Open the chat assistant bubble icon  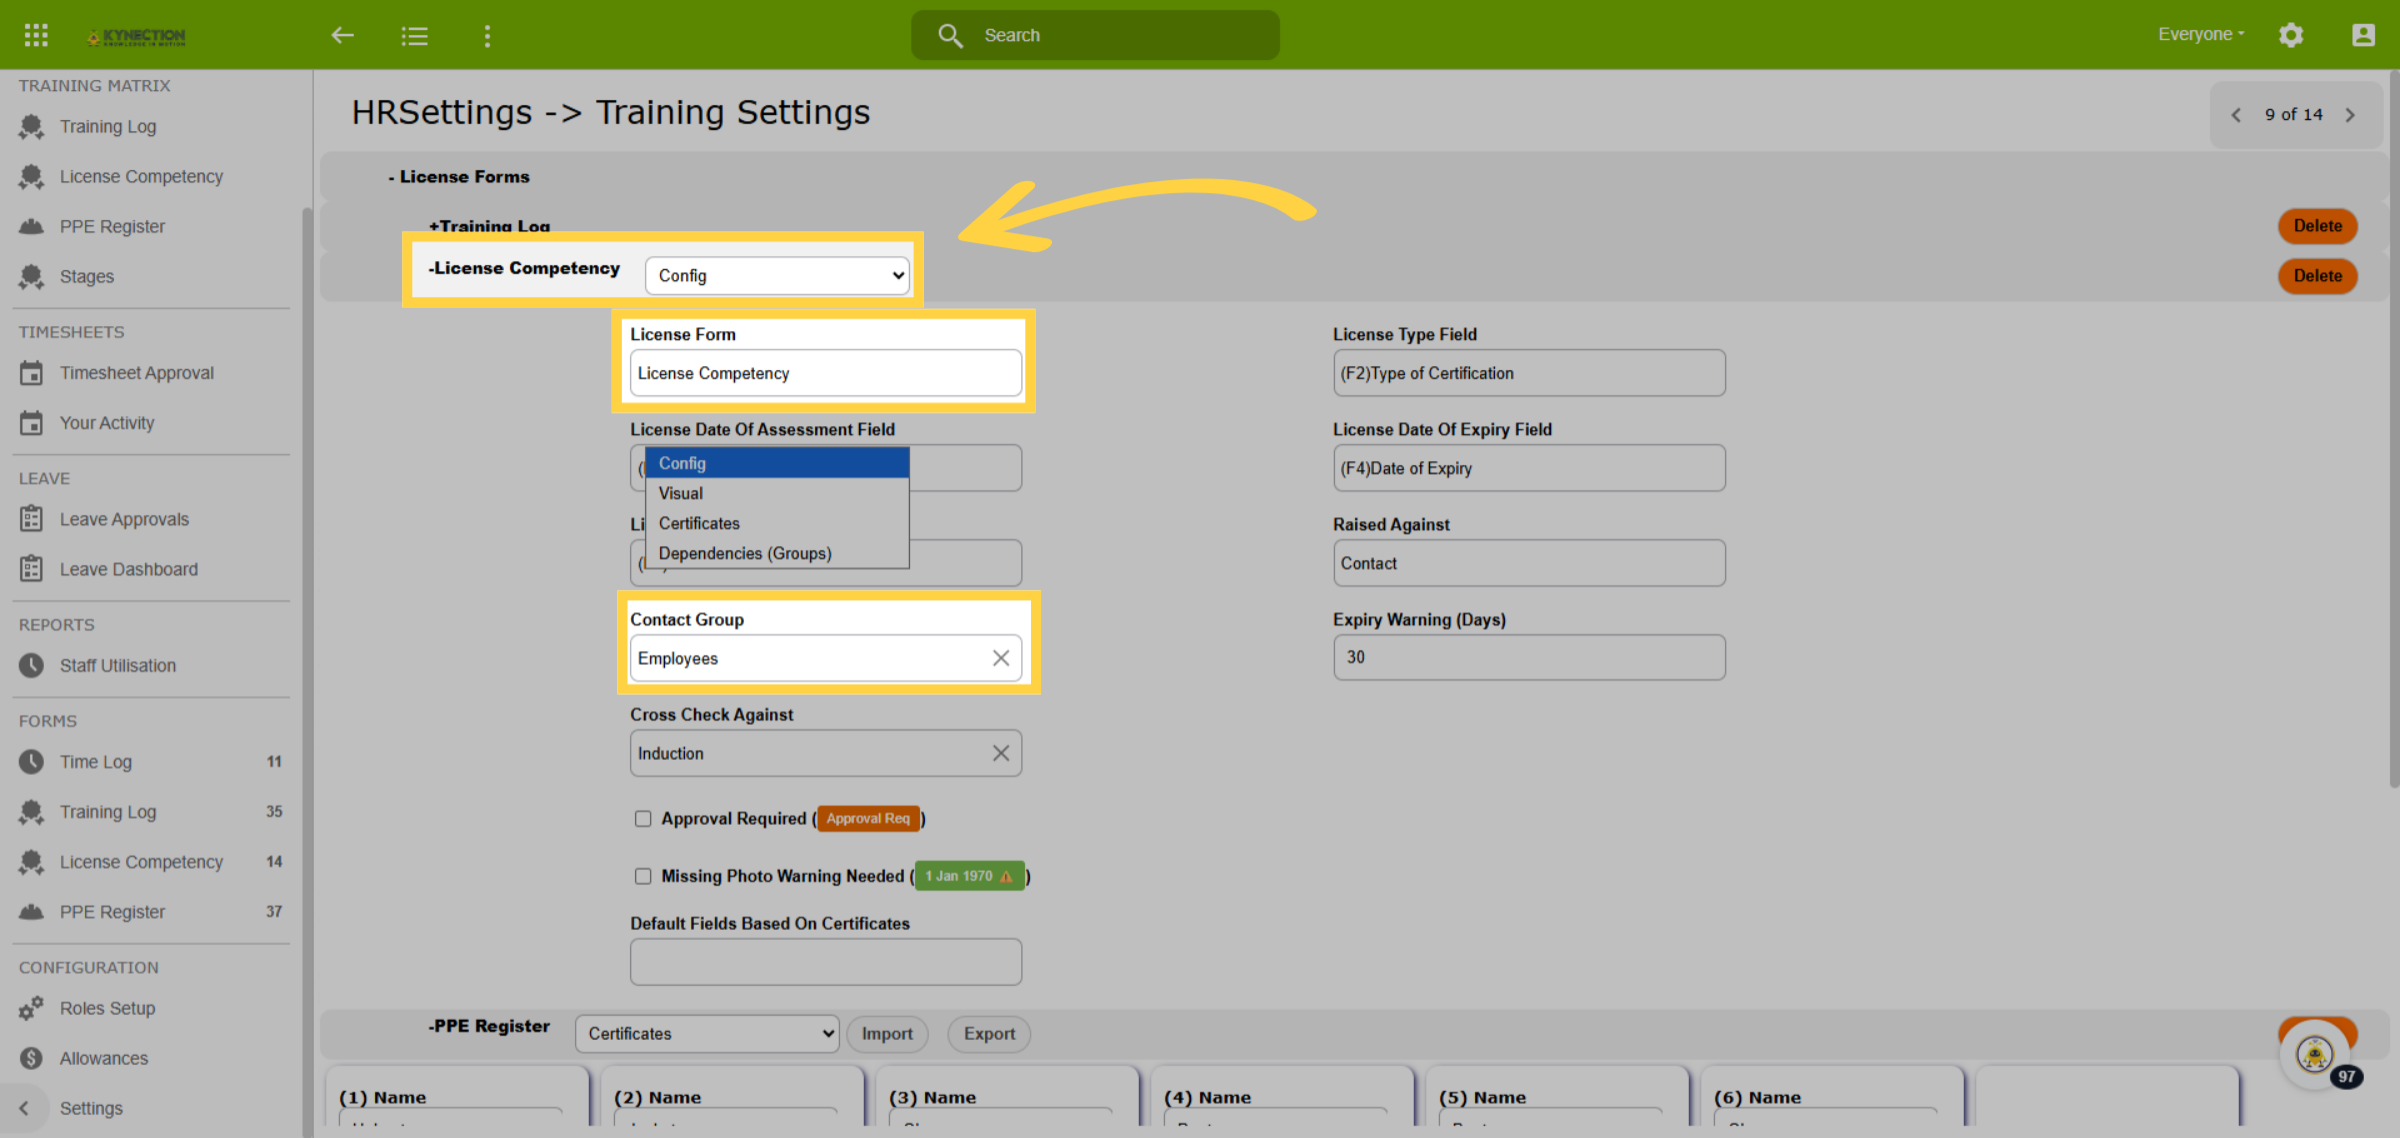coord(2315,1054)
